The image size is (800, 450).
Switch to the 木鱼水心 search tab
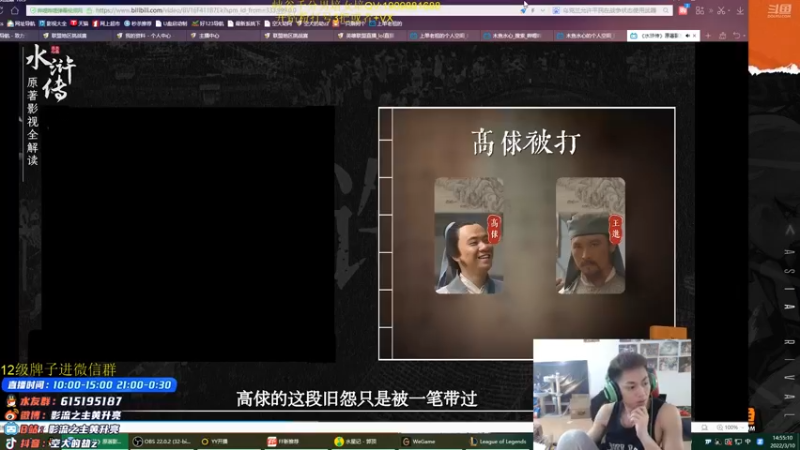pyautogui.click(x=515, y=36)
